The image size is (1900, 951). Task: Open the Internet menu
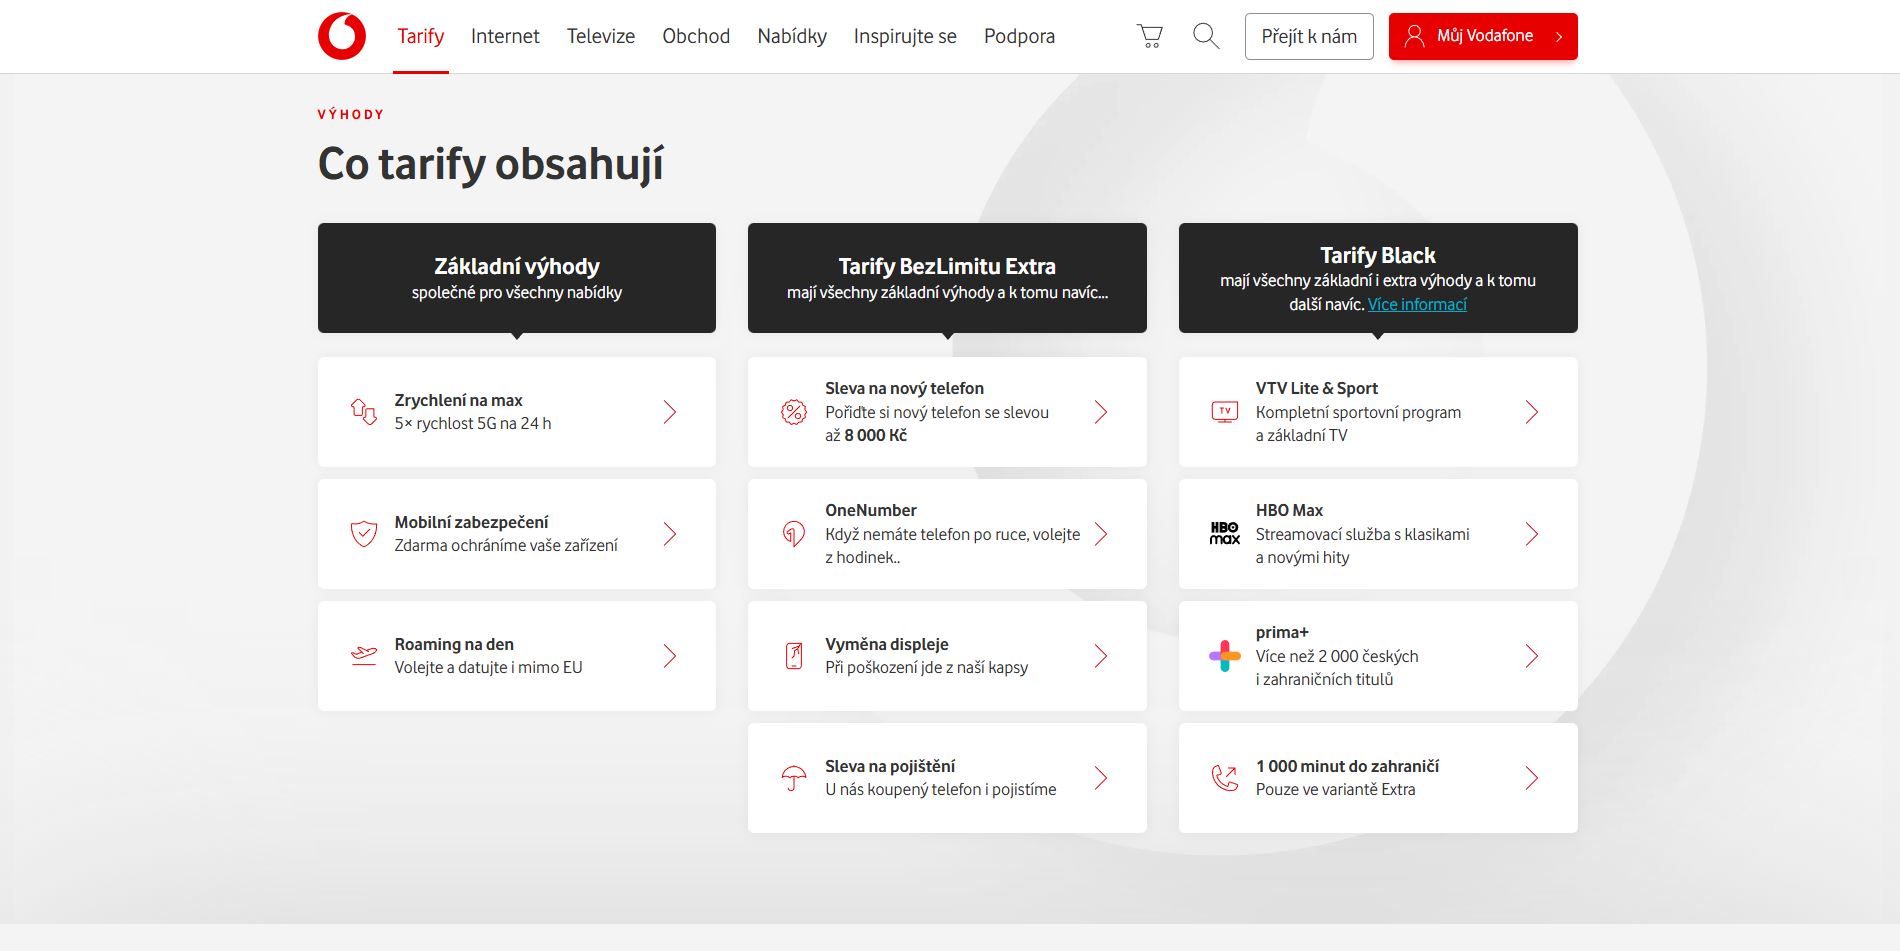pyautogui.click(x=505, y=36)
